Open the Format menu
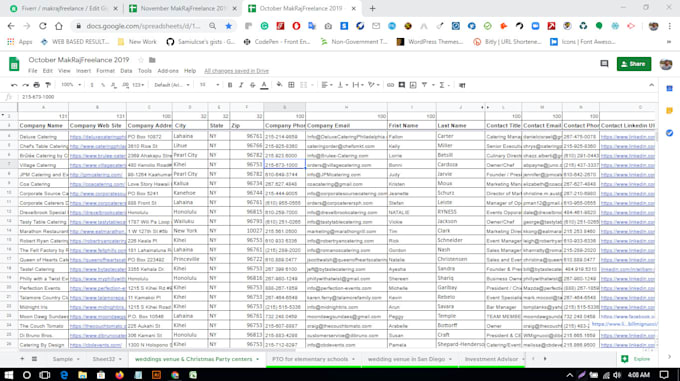The image size is (680, 381). pyautogui.click(x=105, y=71)
